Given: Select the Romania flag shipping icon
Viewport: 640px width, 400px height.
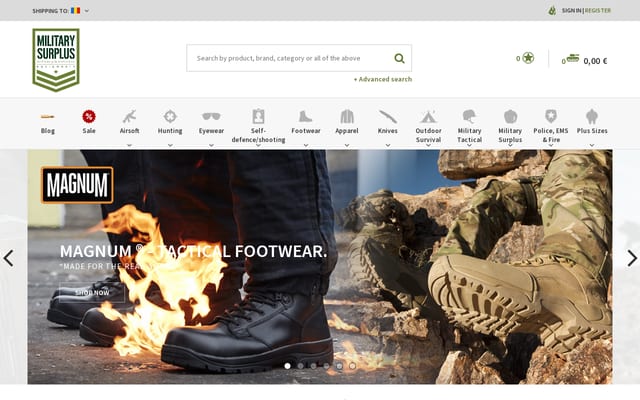Looking at the screenshot, I should [x=75, y=11].
